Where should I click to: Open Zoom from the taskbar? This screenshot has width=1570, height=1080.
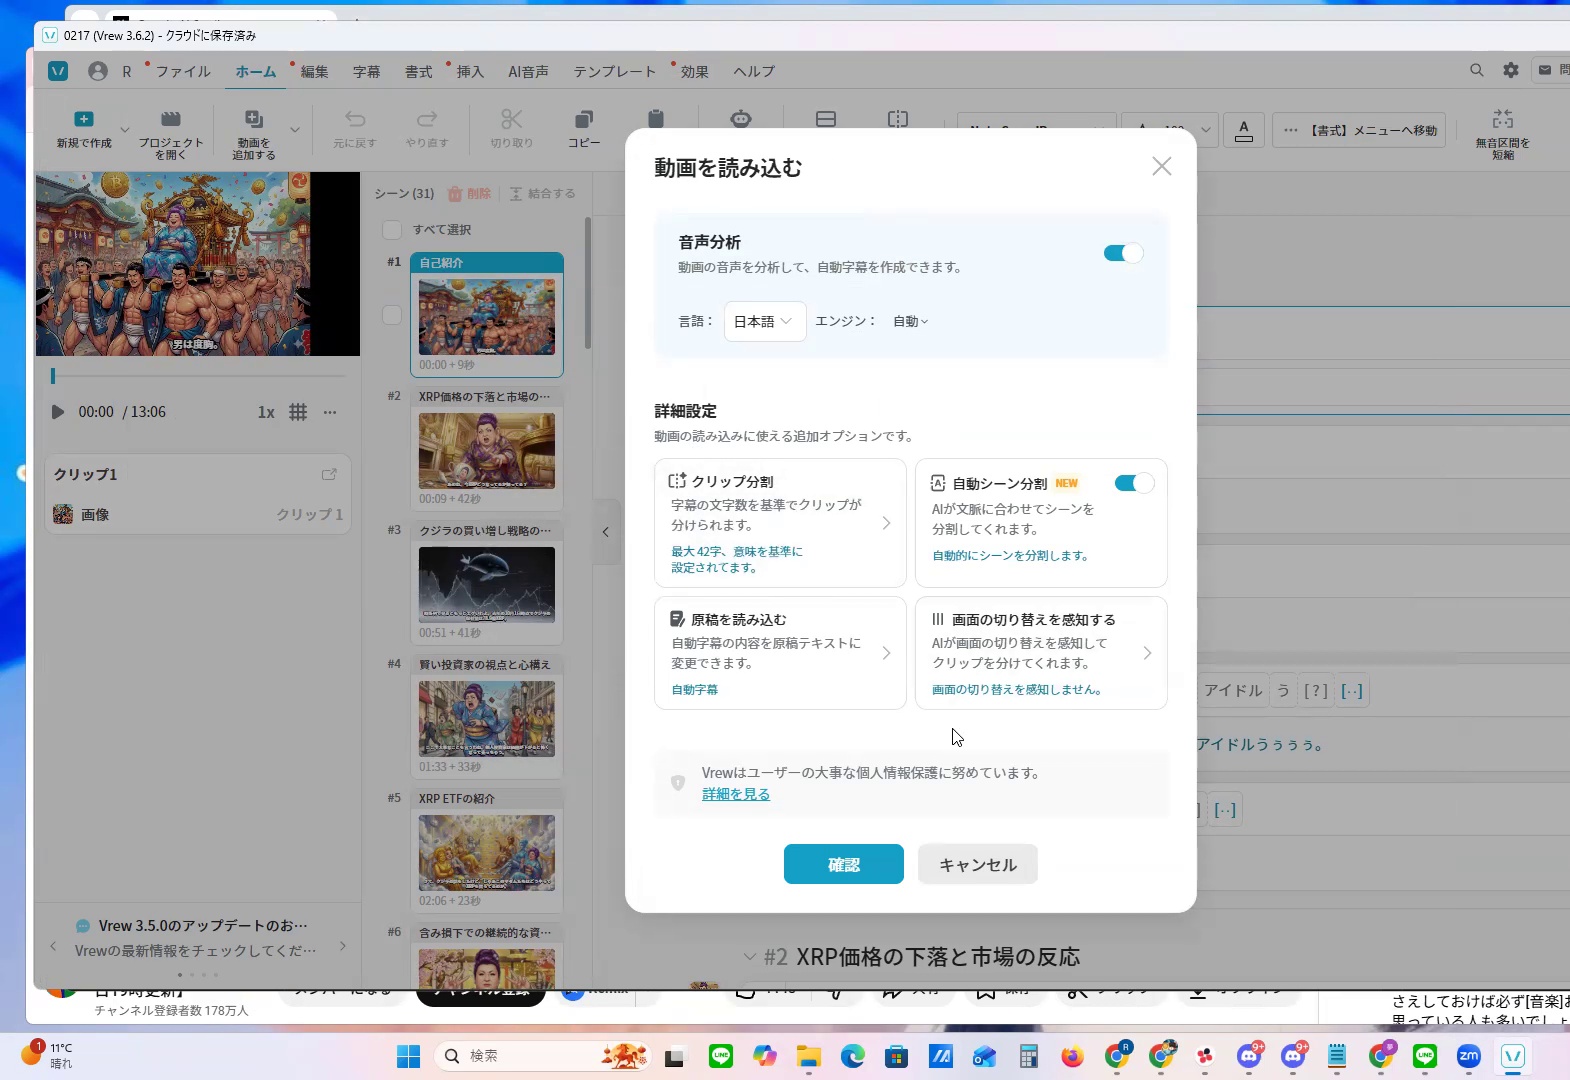1469,1056
